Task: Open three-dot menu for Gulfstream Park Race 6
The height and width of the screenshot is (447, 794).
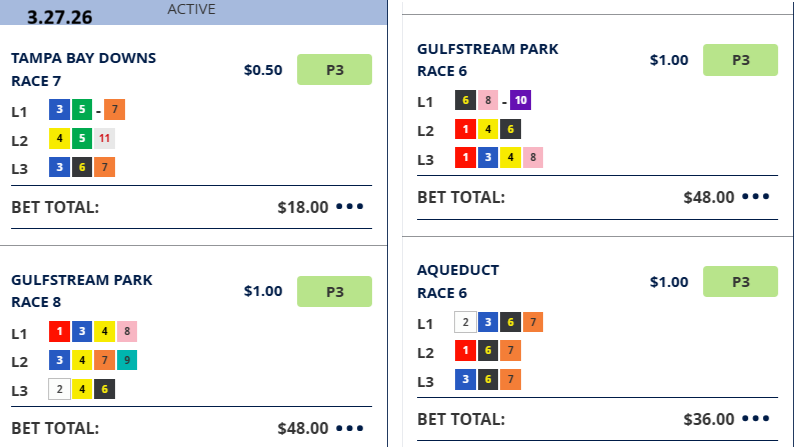Action: point(756,197)
